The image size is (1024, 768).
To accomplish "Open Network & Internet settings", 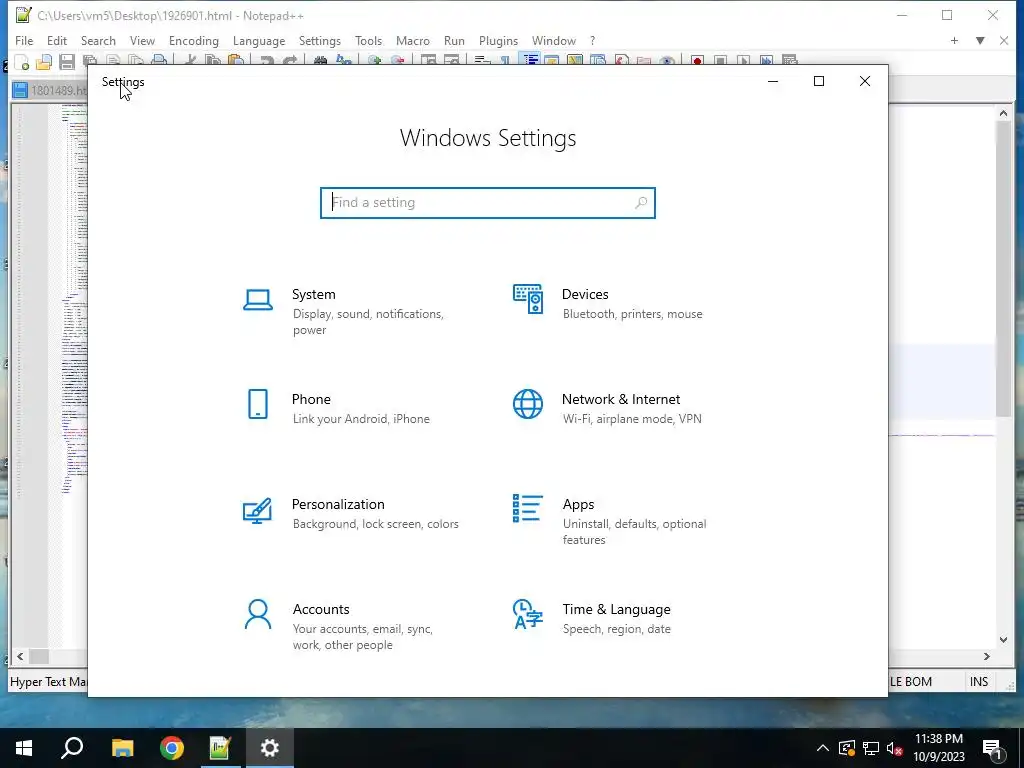I will [x=608, y=408].
